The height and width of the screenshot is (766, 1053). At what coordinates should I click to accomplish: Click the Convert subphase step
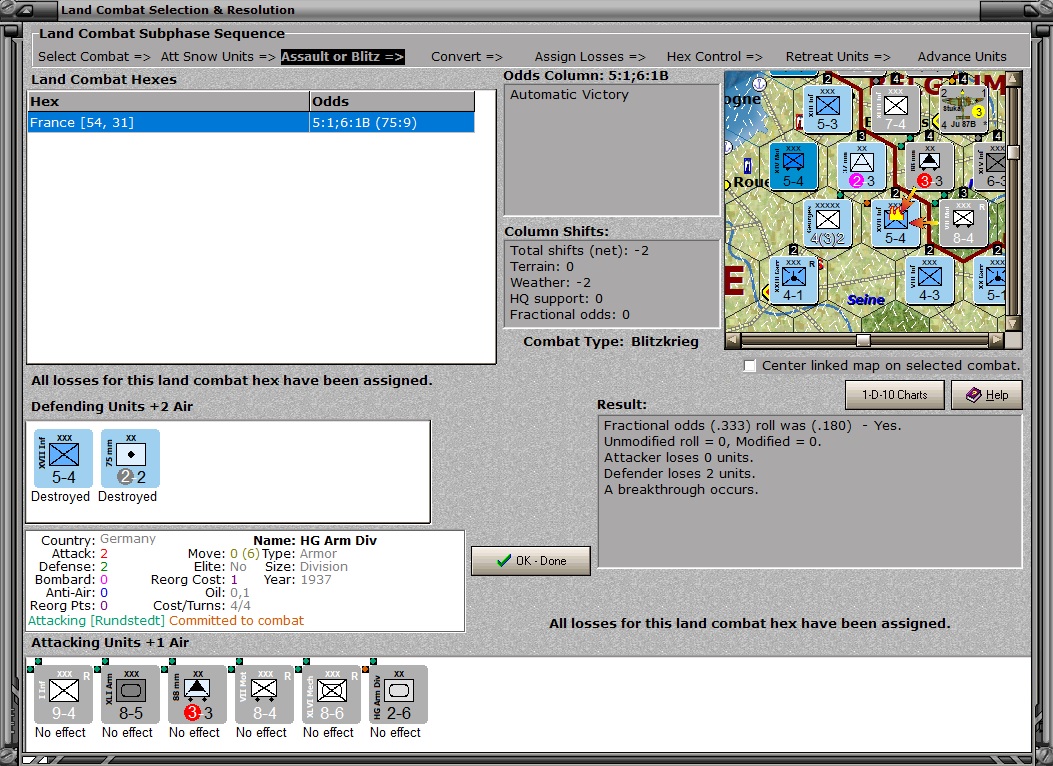click(467, 57)
